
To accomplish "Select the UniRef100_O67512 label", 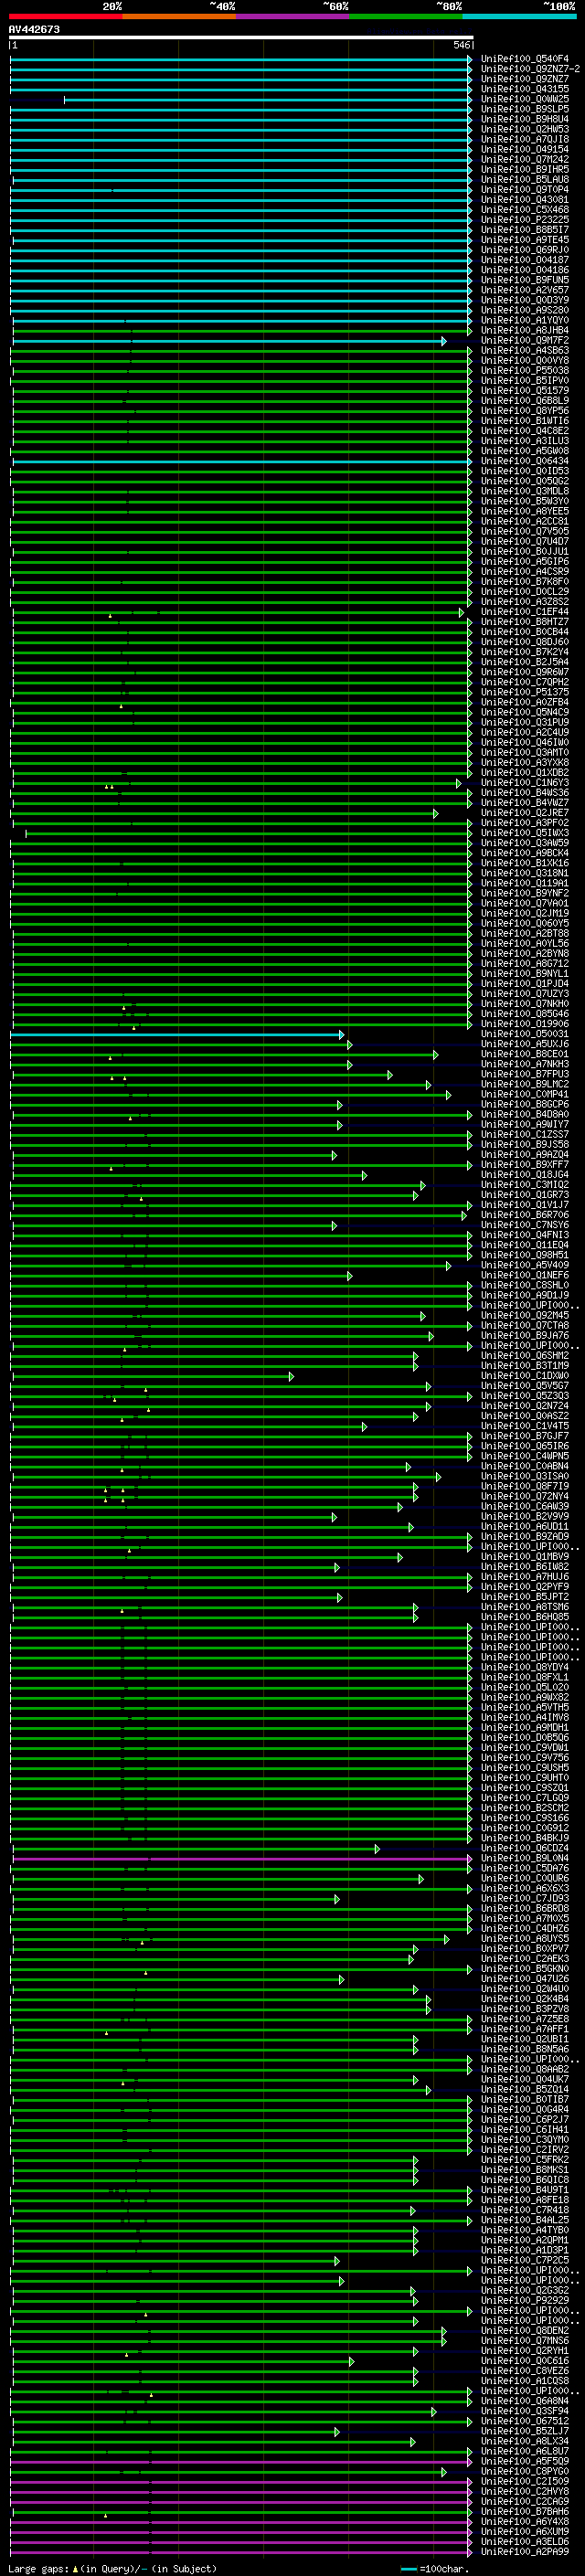I will 525,2421.
